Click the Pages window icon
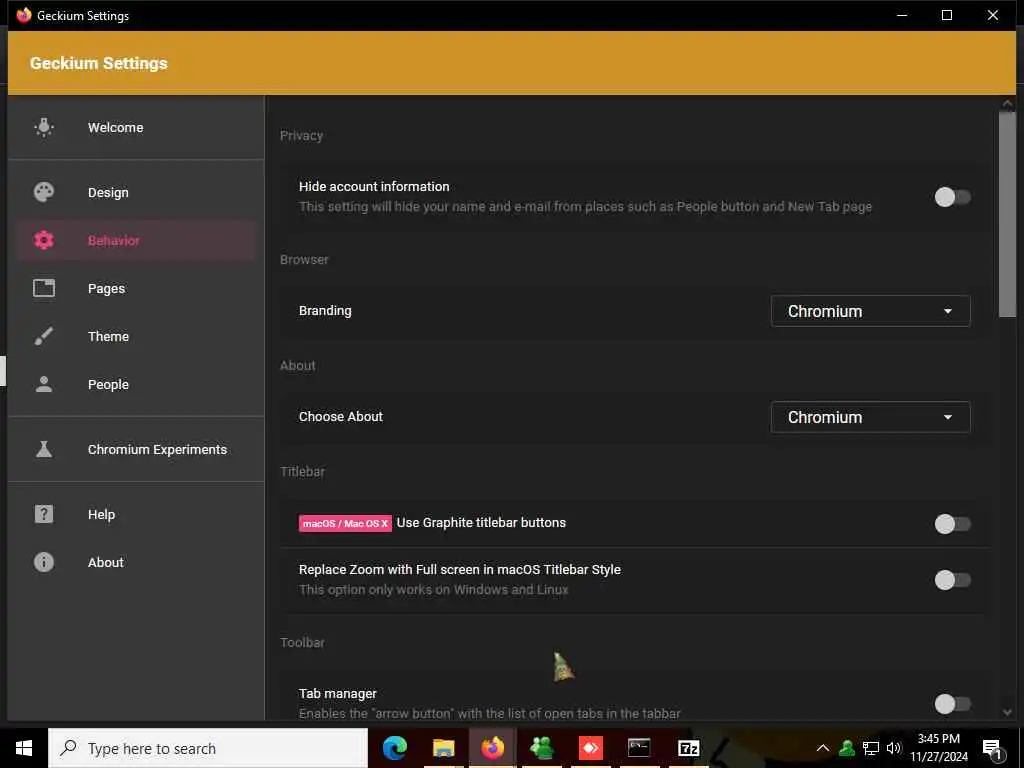Screen dimensions: 1024x768 point(44,288)
